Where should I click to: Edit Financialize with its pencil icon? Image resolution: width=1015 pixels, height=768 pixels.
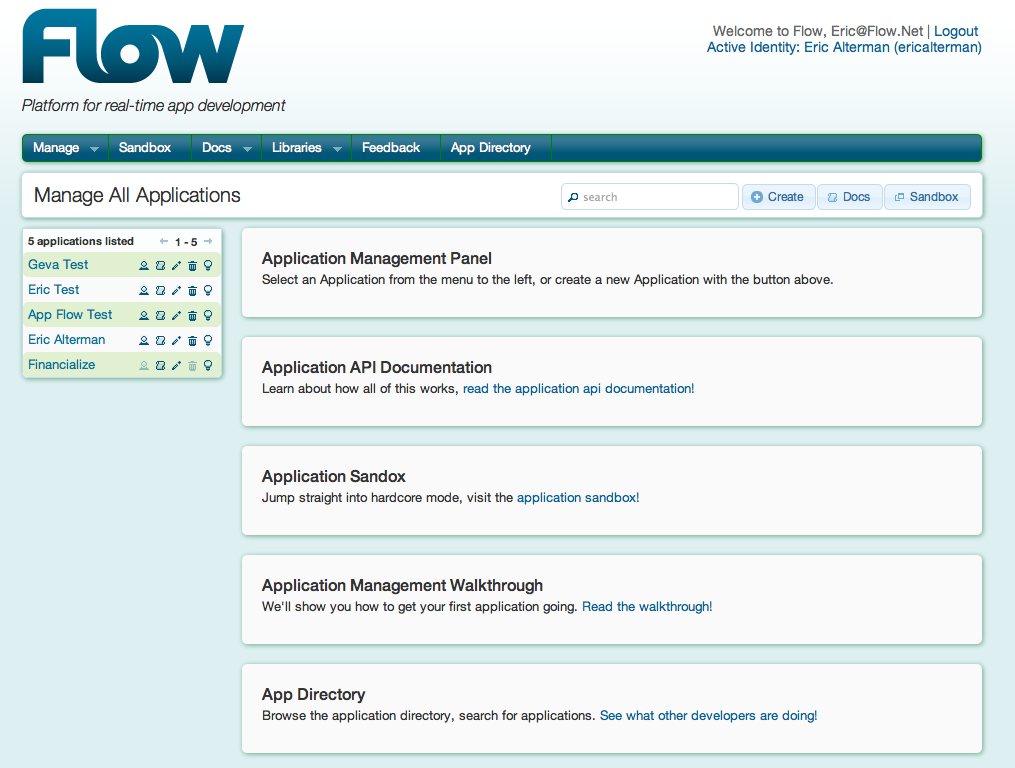(x=176, y=366)
